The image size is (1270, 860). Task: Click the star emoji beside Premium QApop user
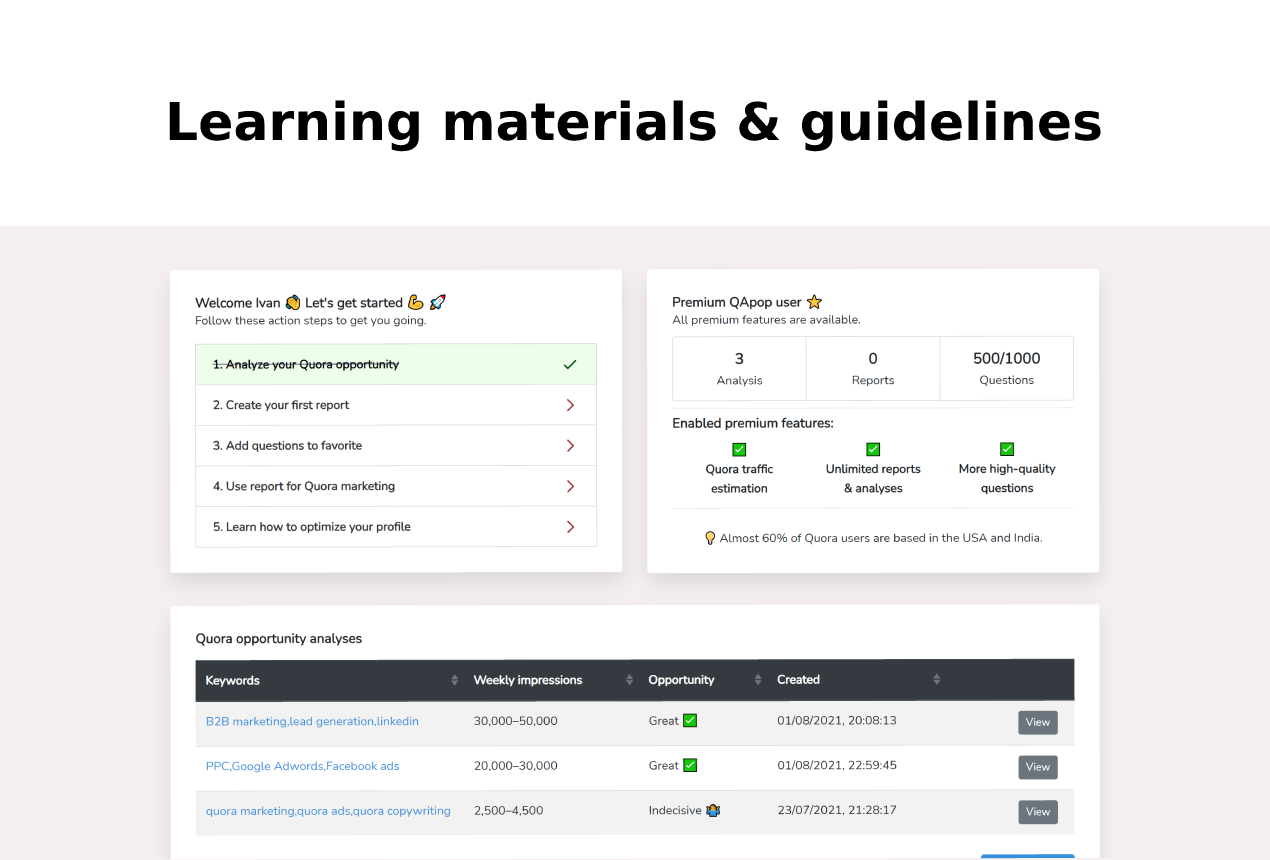pos(813,301)
